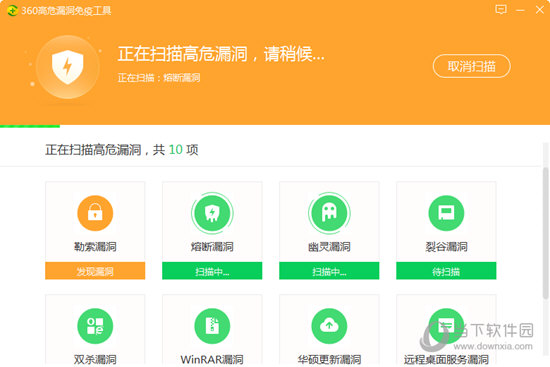Select the 勒索漏洞 lock icon

click(x=95, y=213)
